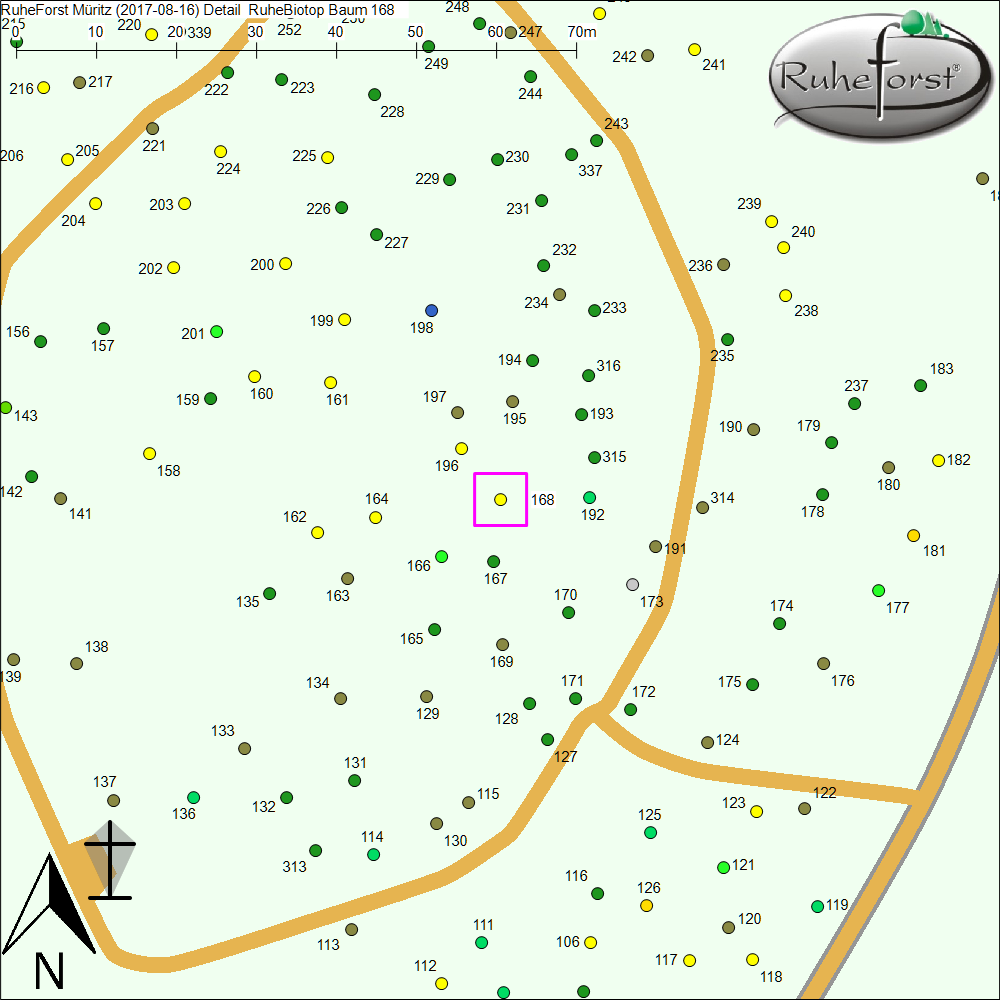
Task: Select the olive tree marker 137
Action: (x=113, y=800)
